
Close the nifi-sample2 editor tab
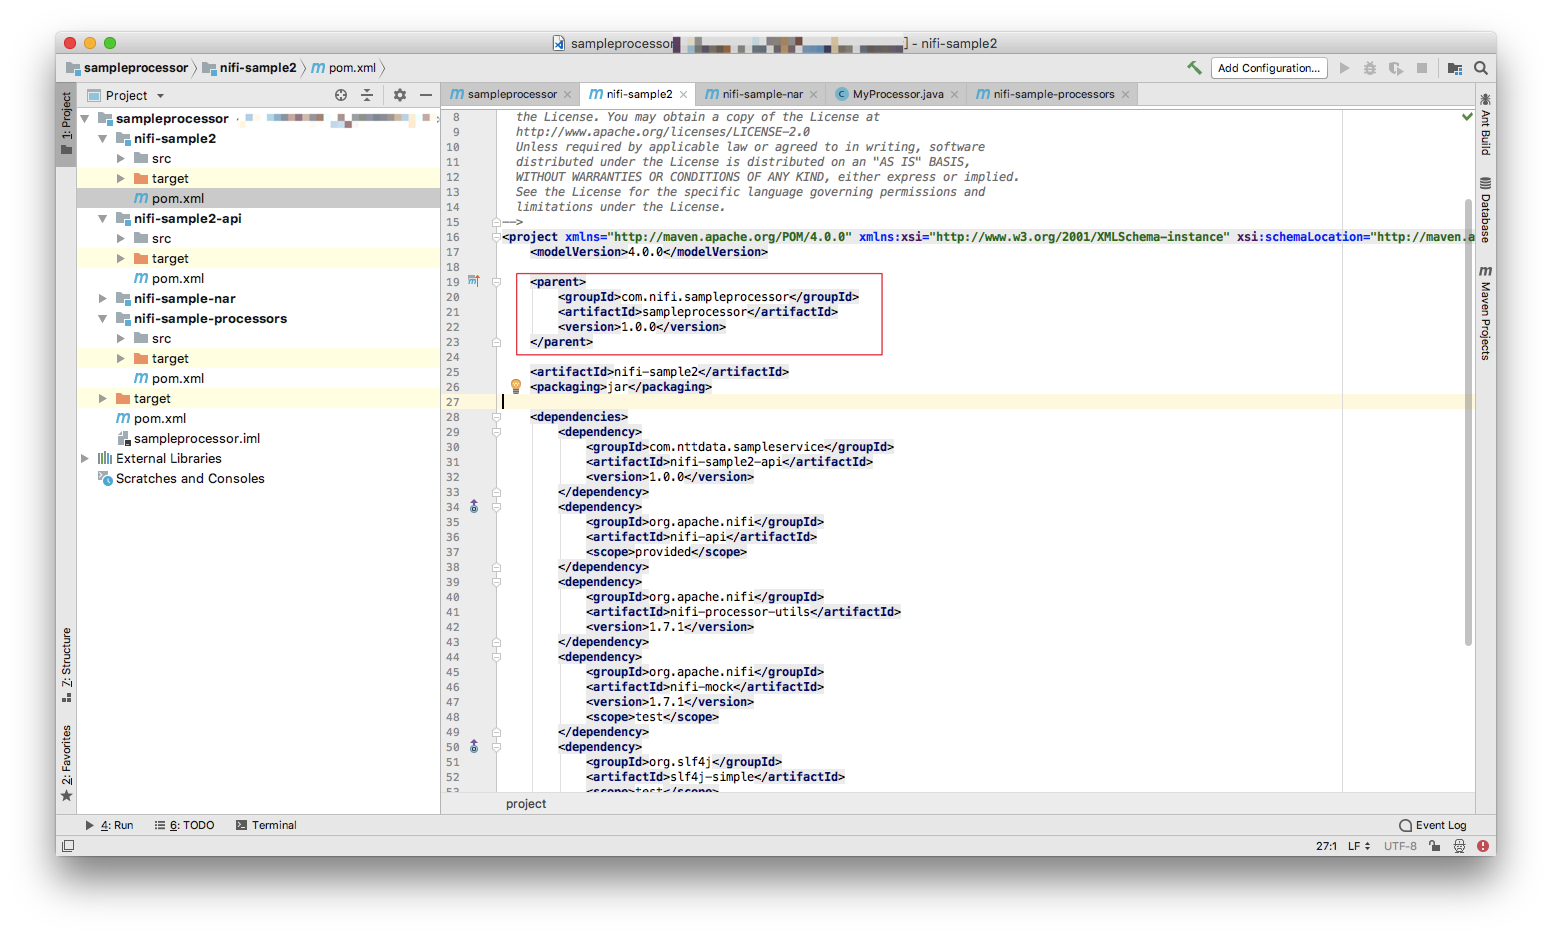coord(683,95)
